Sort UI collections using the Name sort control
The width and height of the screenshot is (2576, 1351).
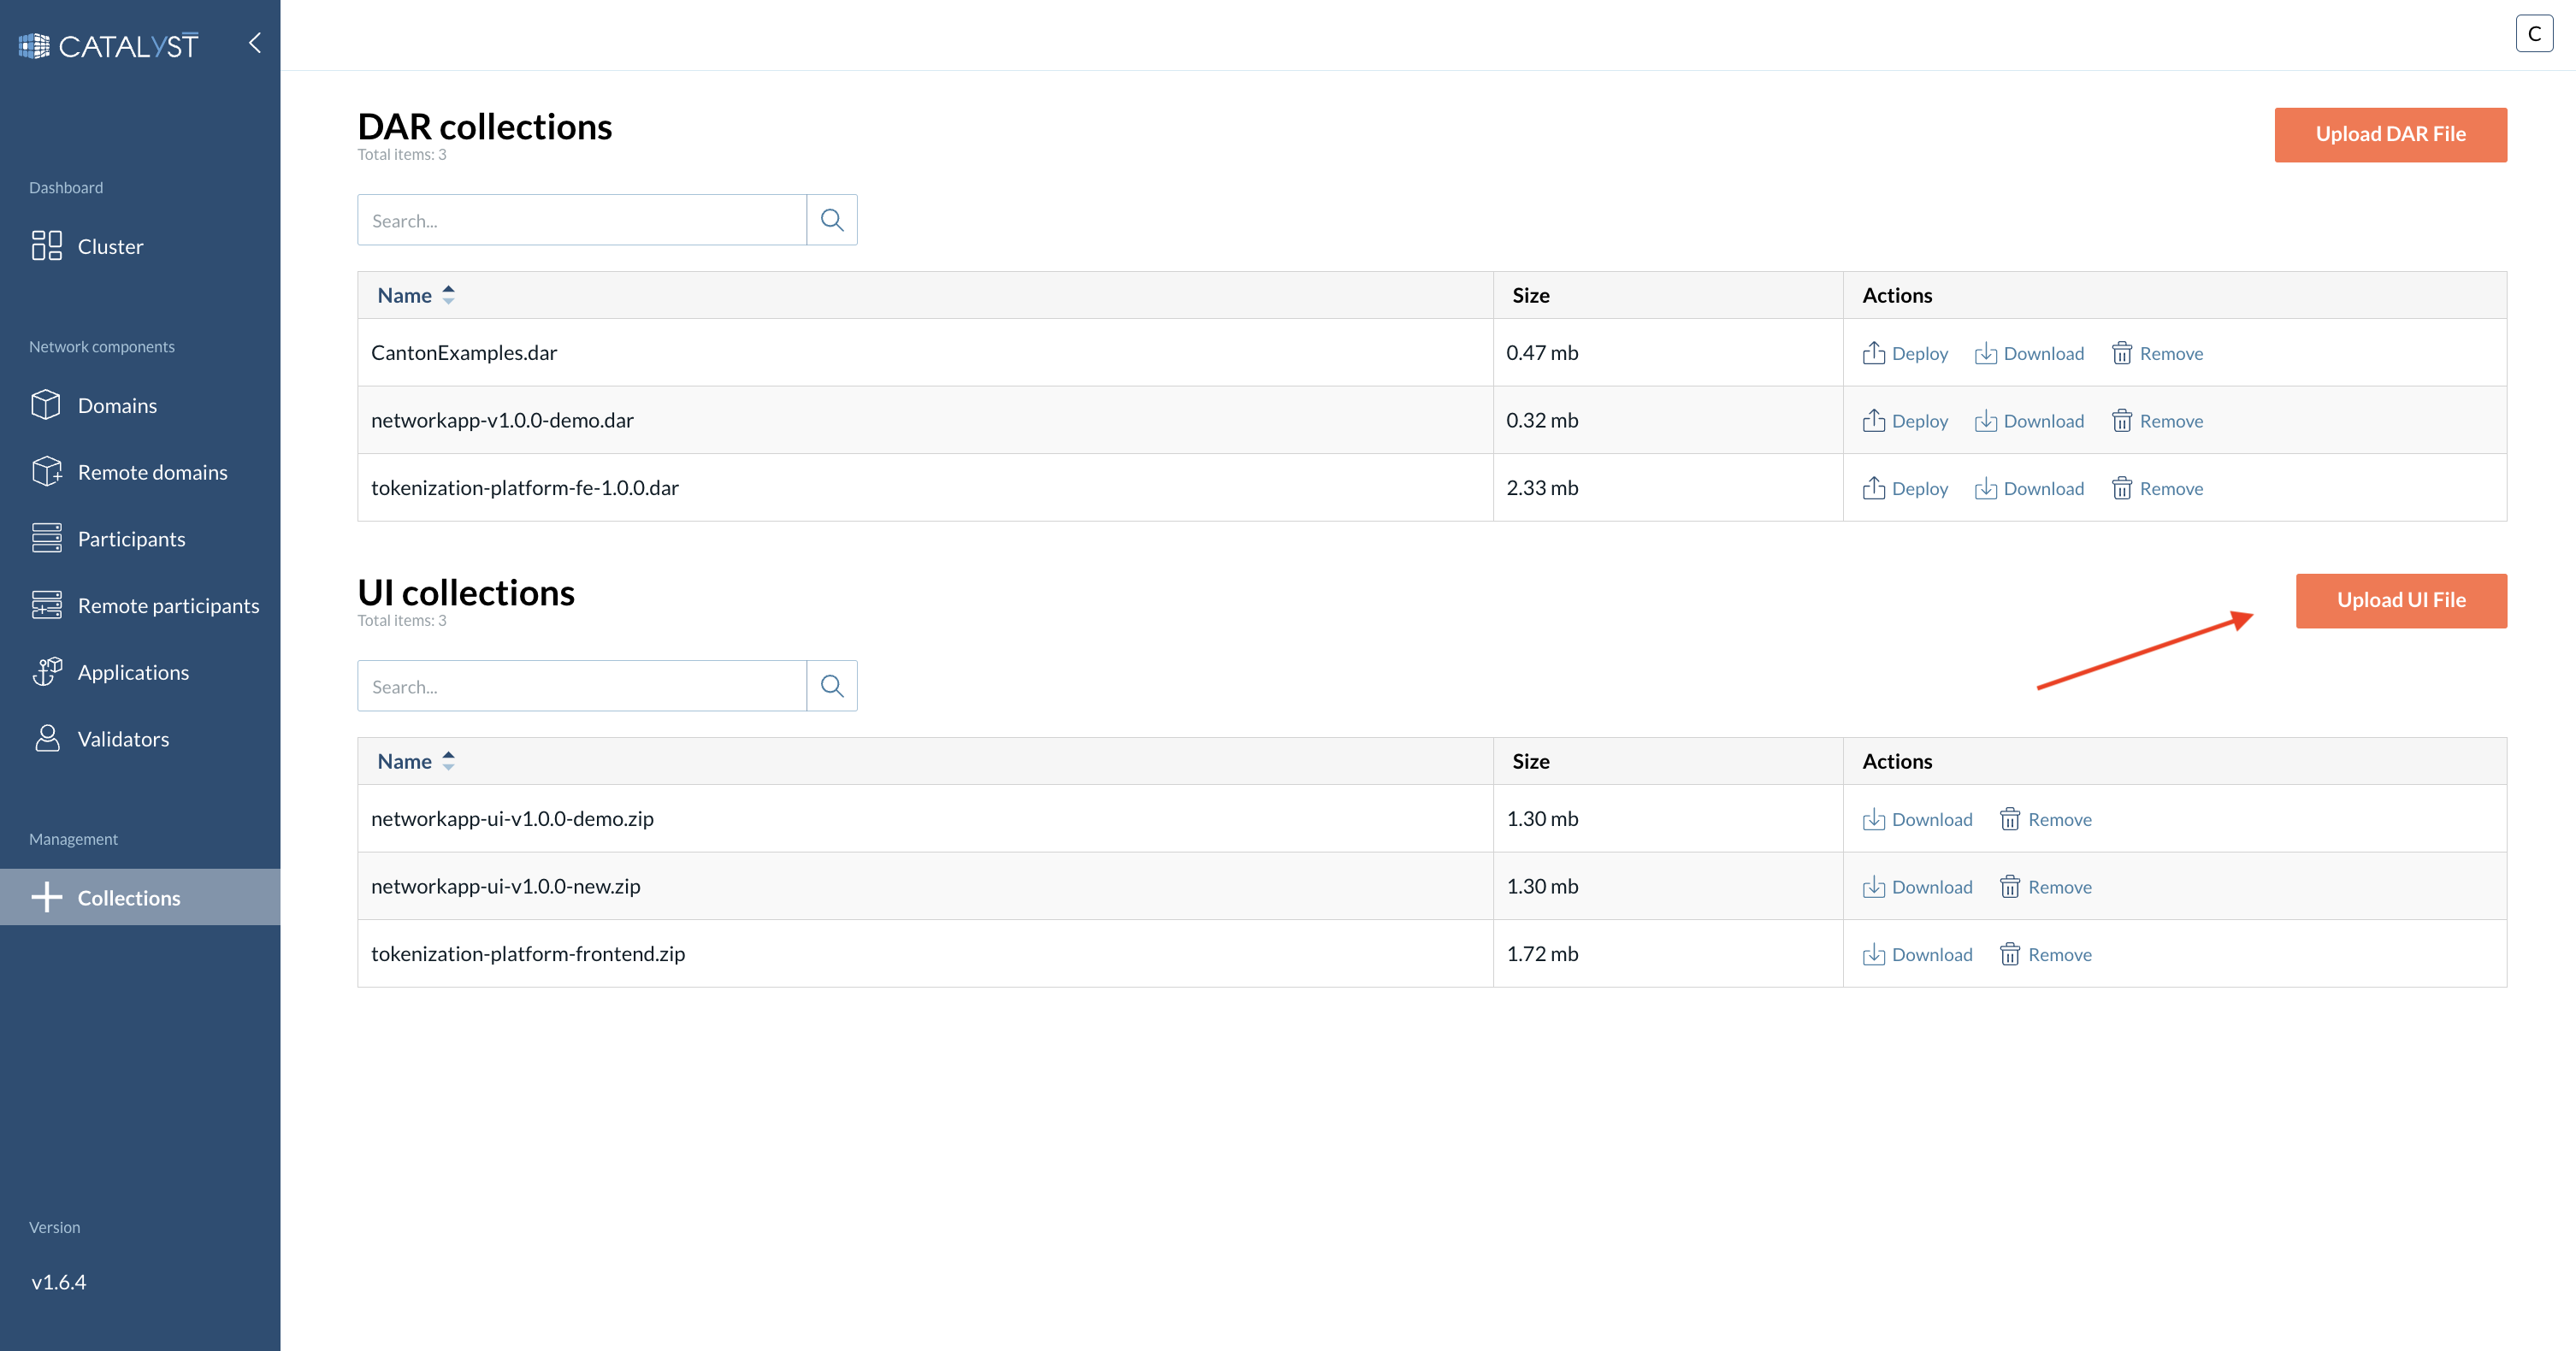click(x=449, y=760)
